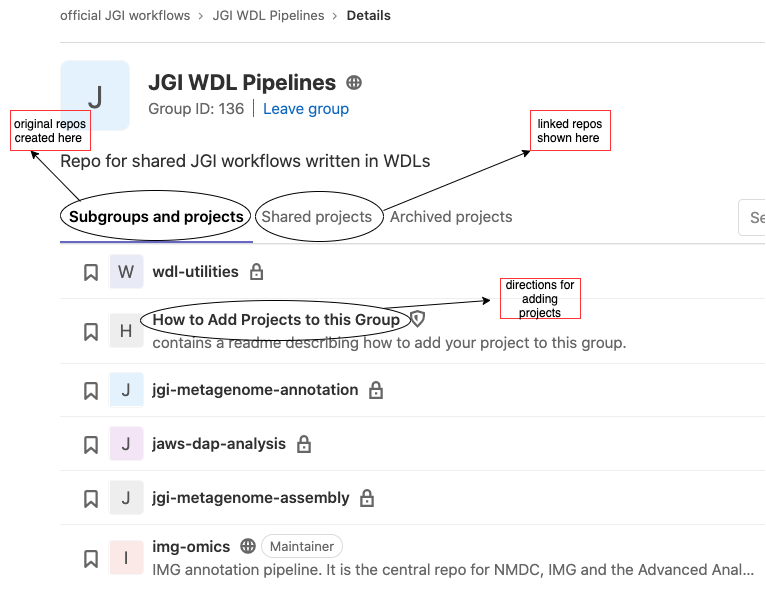Click the purple J avatar of jaws-dap-analysis
Viewport: 766px width, 597px height.
126,444
